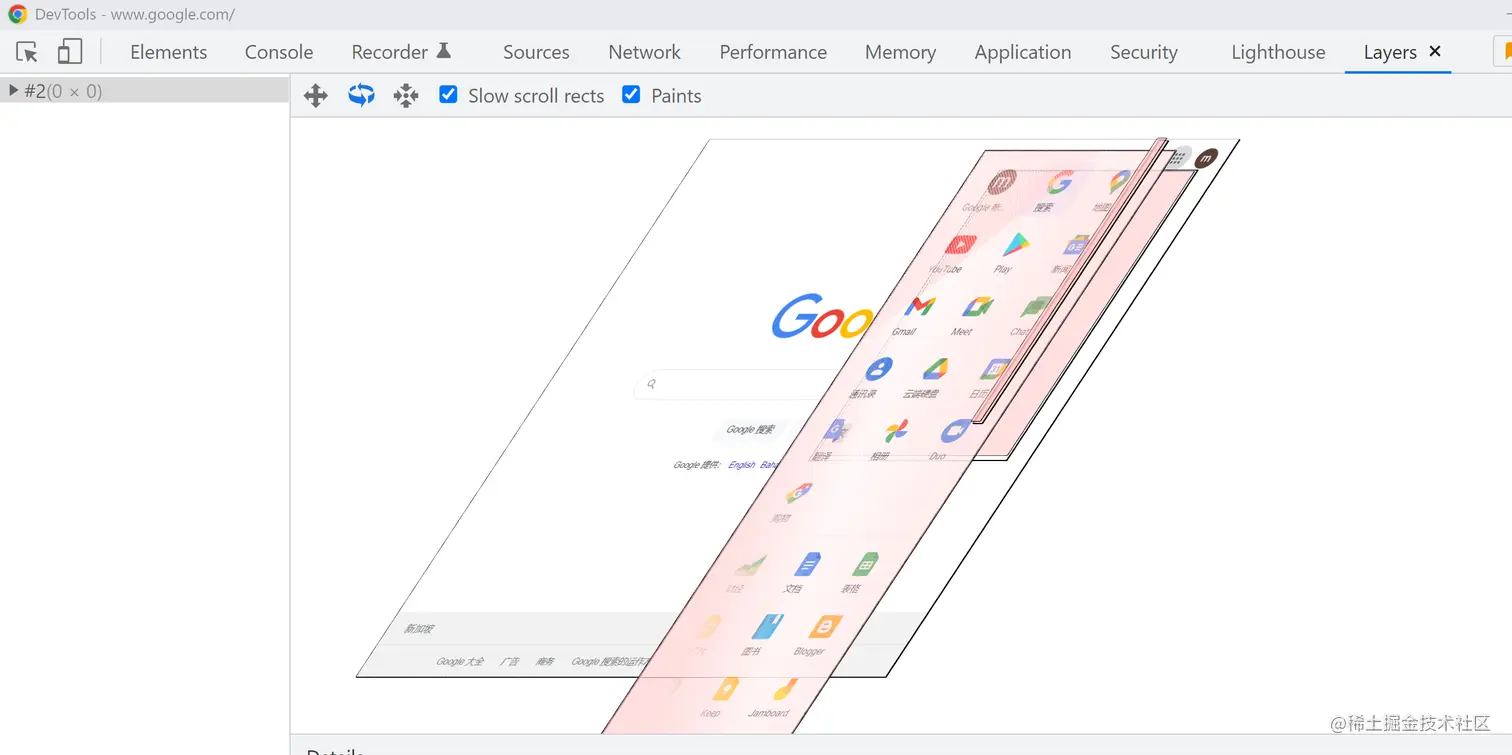Click the Keep icon in the layer view
Image resolution: width=1512 pixels, height=755 pixels.
(725, 689)
